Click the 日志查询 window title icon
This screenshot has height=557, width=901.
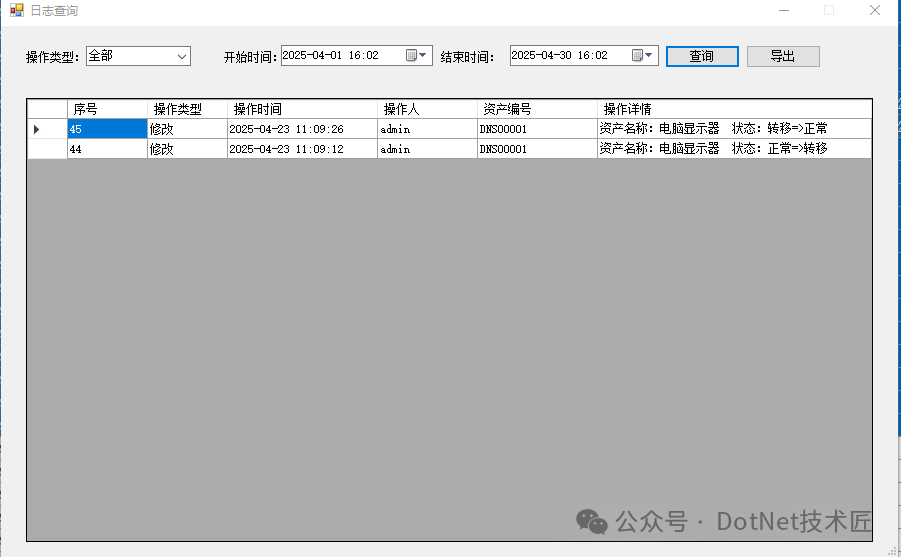[x=16, y=10]
